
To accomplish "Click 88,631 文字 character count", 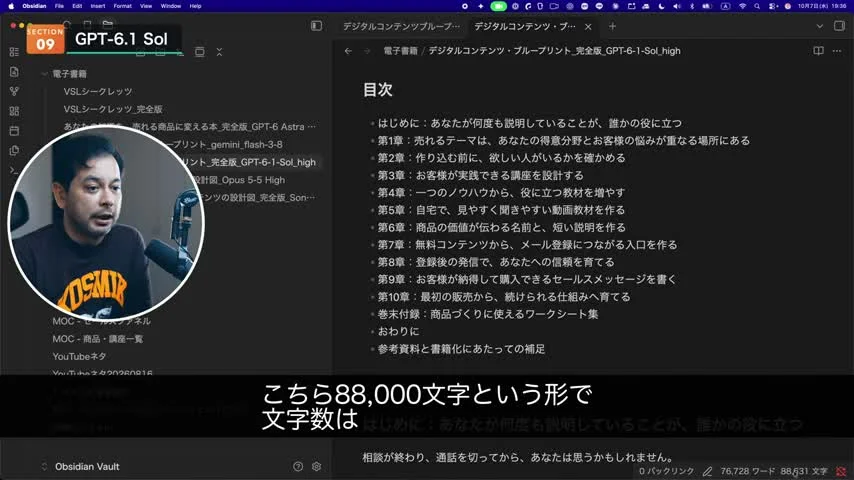I will pyautogui.click(x=804, y=471).
